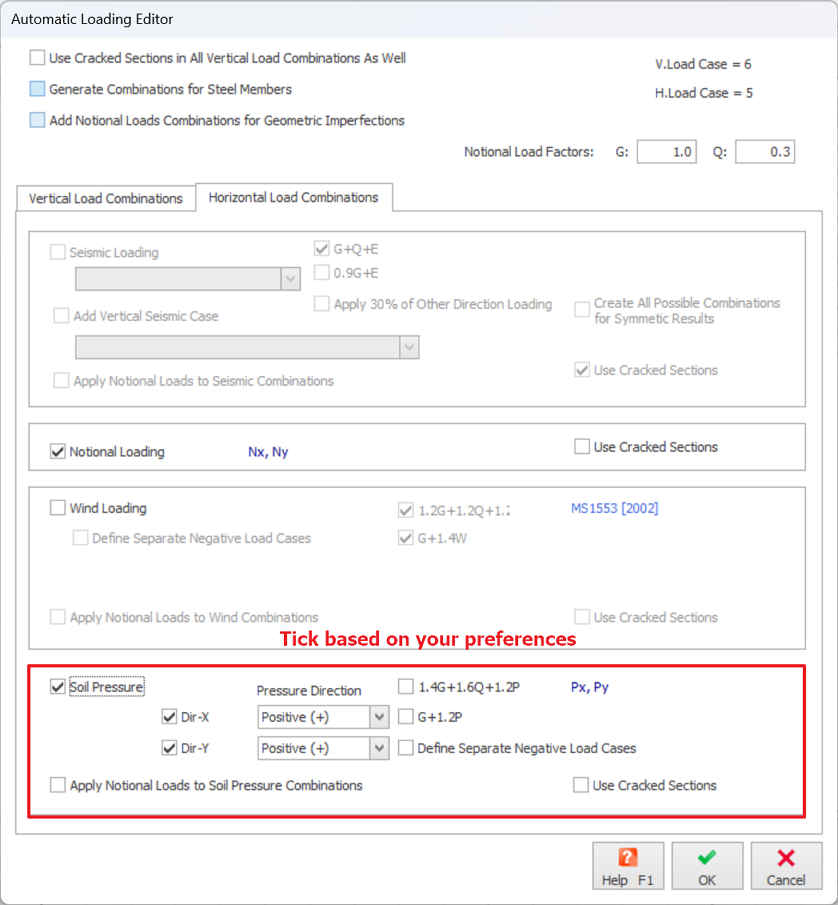The image size is (838, 905).
Task: Expand the Dir-Y Pressure Direction dropdown
Action: coord(378,748)
